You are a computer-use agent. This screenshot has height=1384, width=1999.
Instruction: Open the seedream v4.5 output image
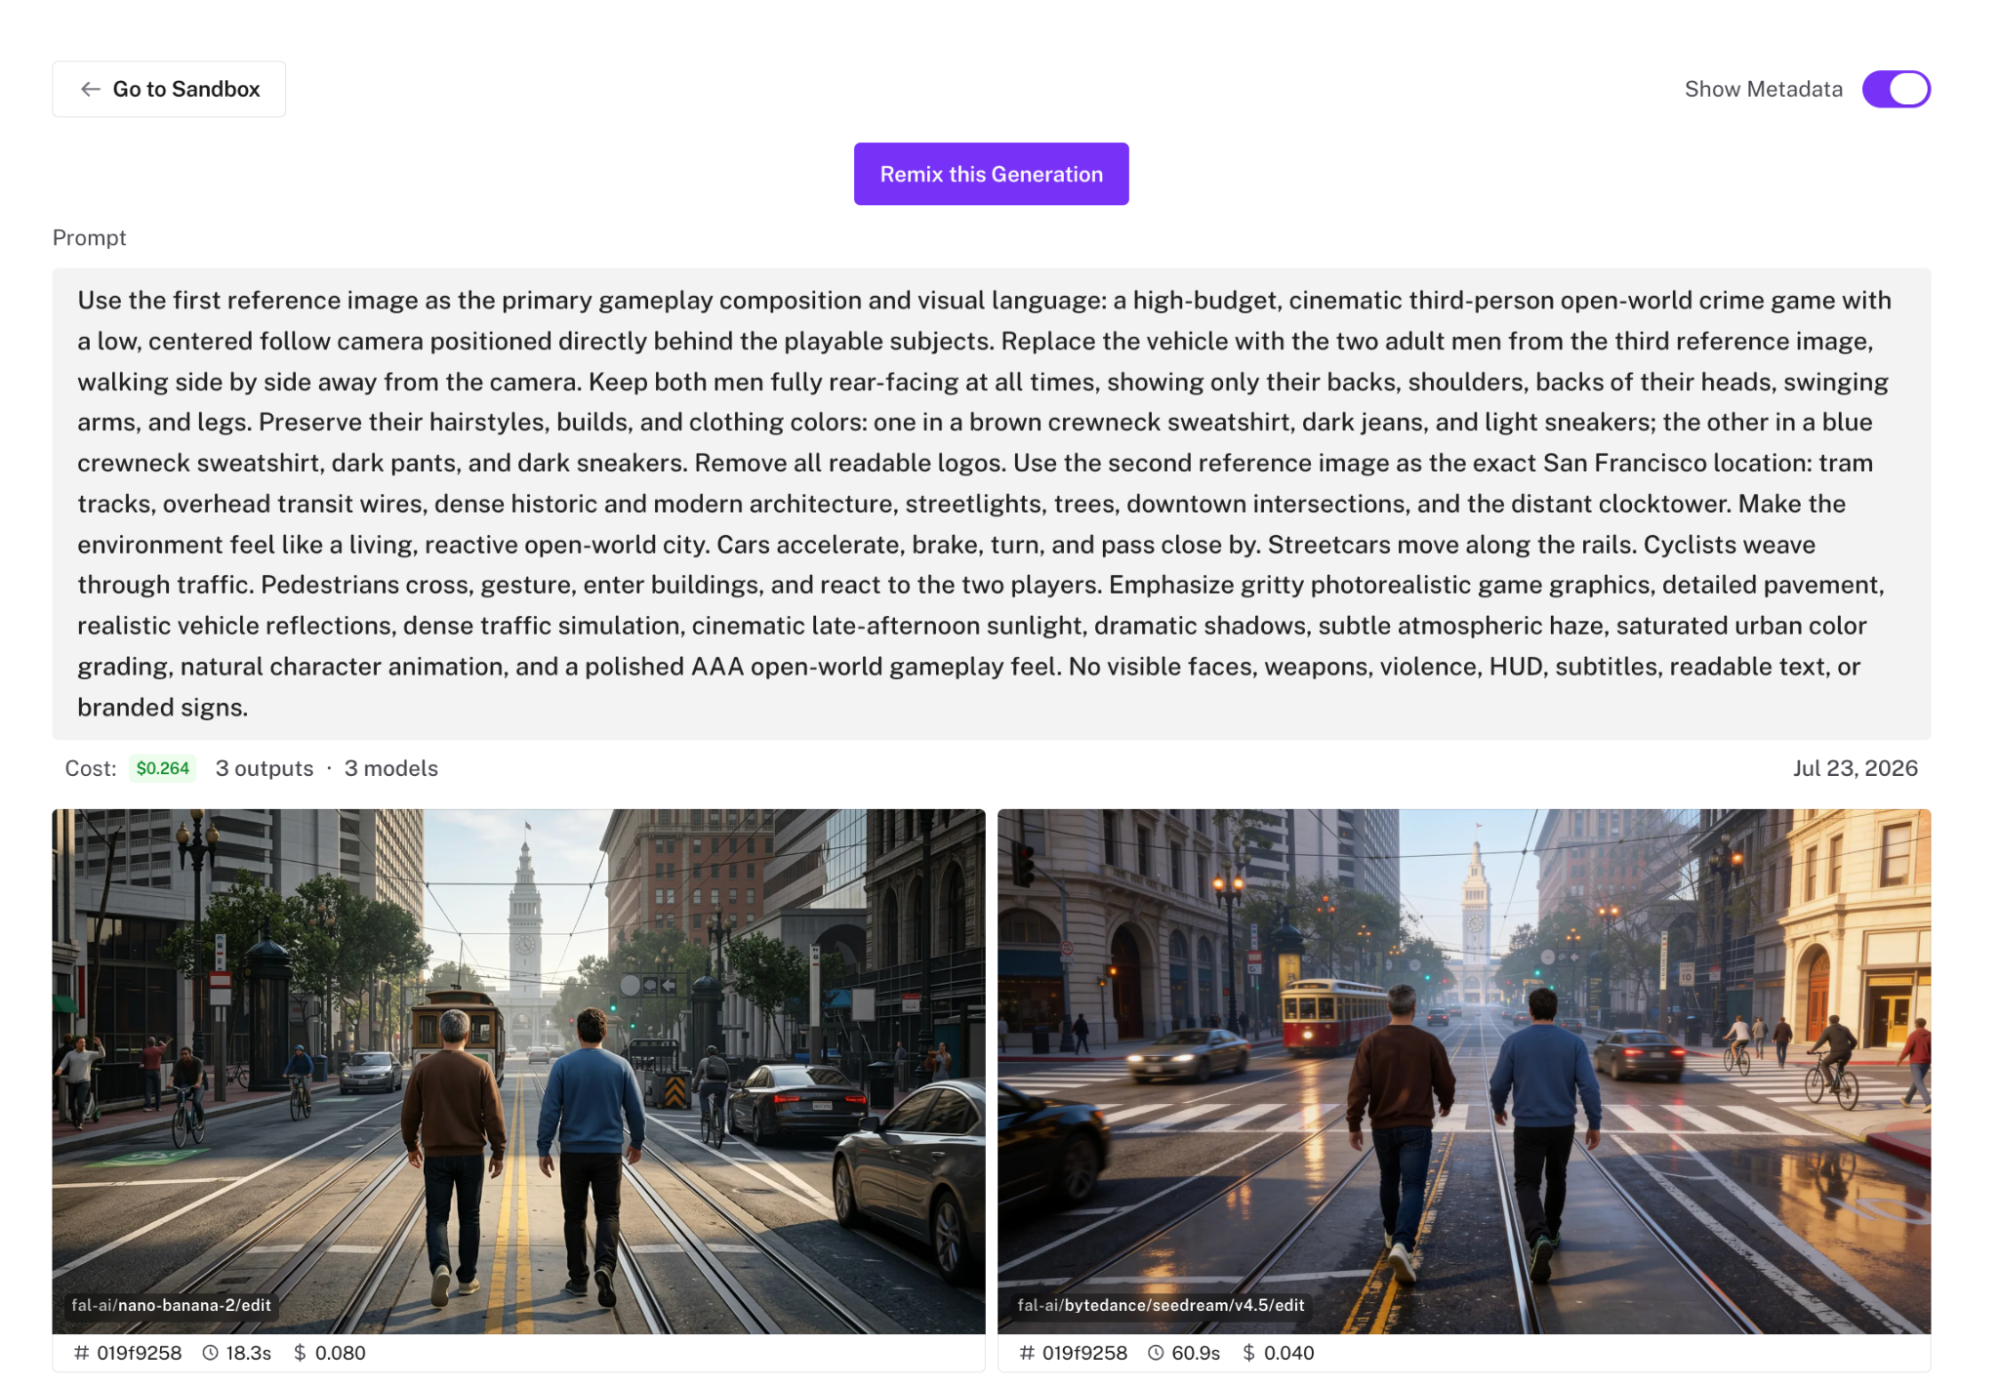tap(1464, 1071)
